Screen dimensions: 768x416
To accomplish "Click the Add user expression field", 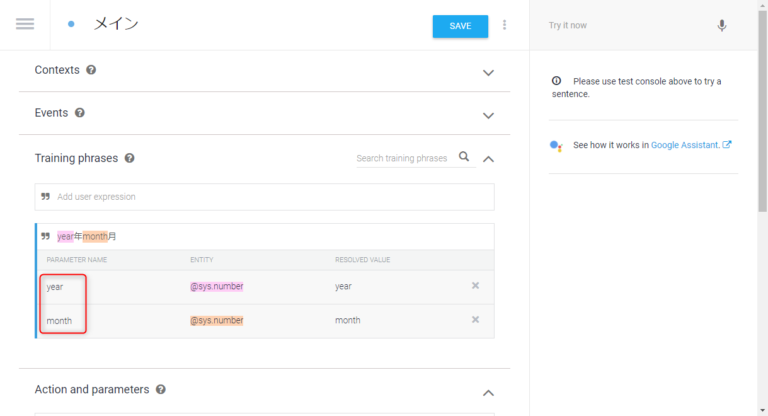I will [270, 197].
